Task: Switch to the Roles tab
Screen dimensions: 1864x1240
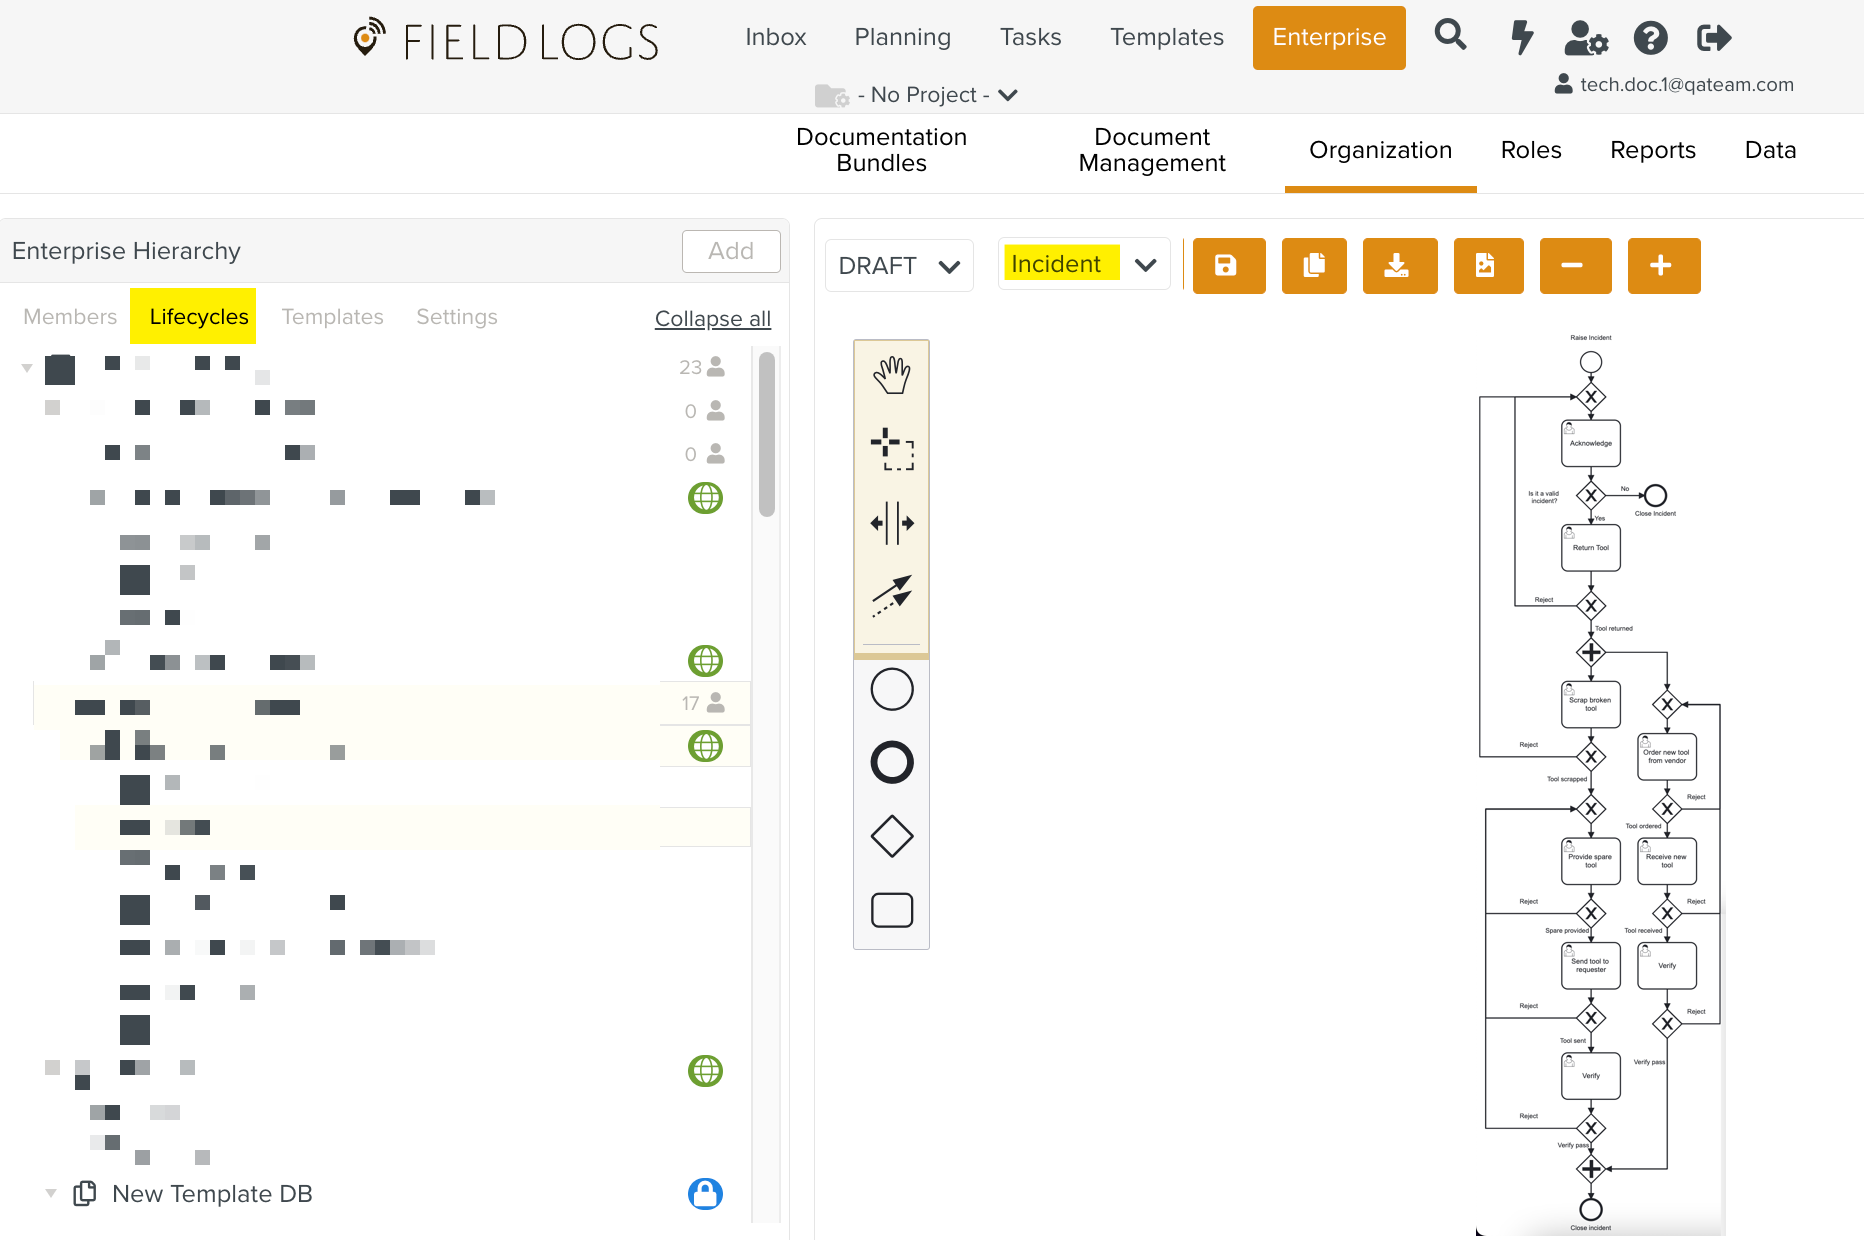Action: [x=1530, y=150]
